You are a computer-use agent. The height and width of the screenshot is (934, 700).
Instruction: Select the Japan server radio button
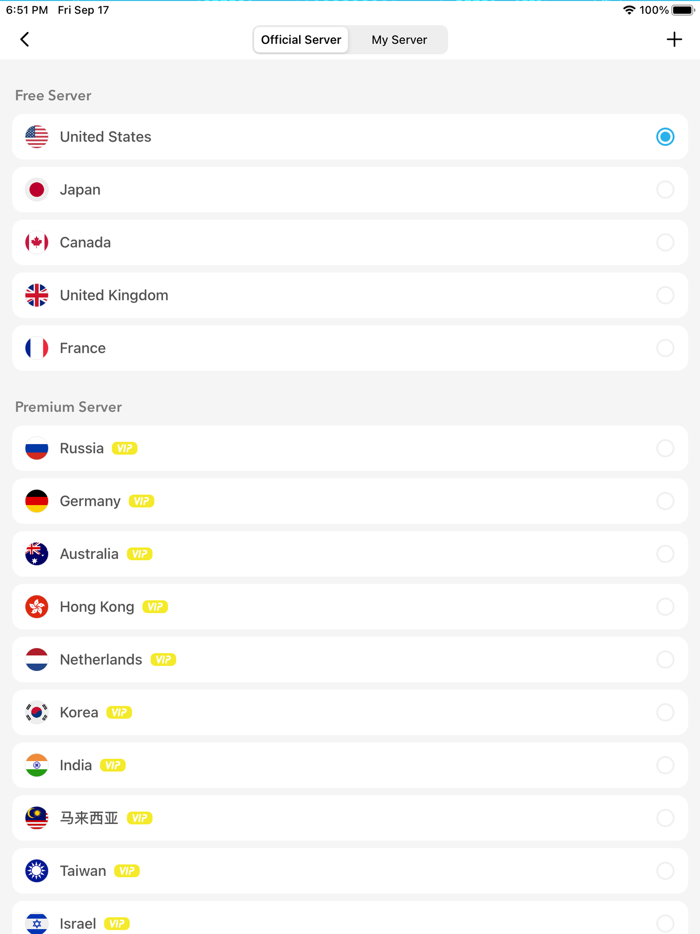coord(665,189)
